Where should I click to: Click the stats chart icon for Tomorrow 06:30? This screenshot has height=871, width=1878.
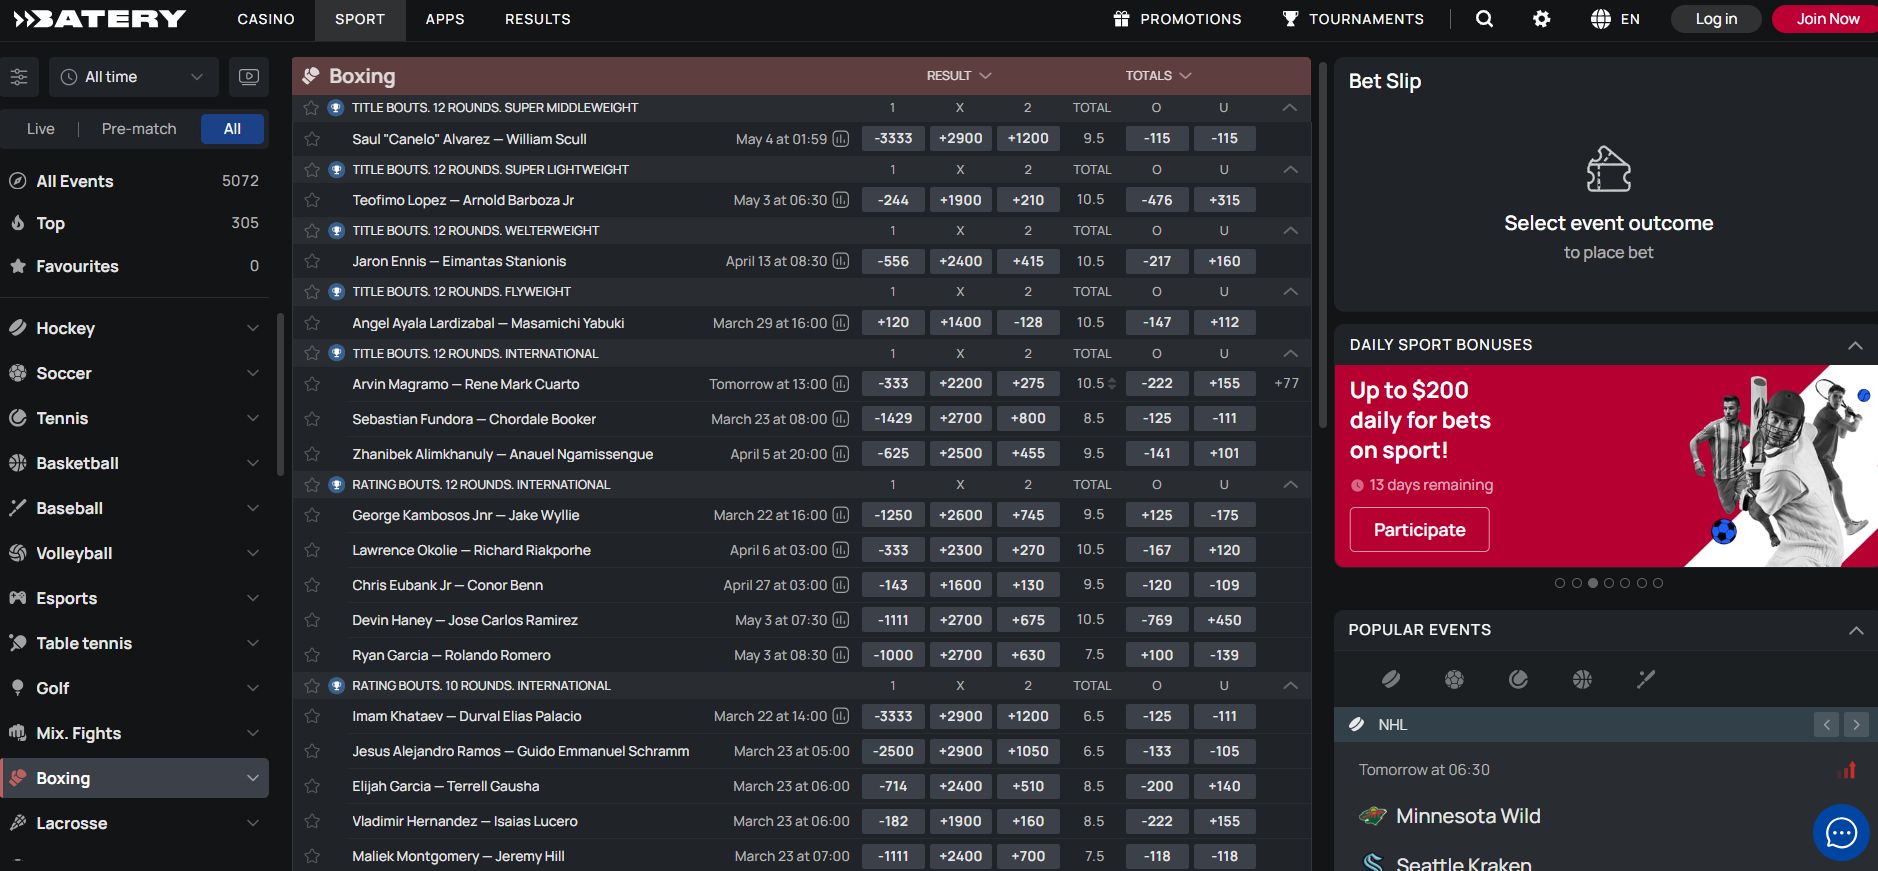(1848, 770)
